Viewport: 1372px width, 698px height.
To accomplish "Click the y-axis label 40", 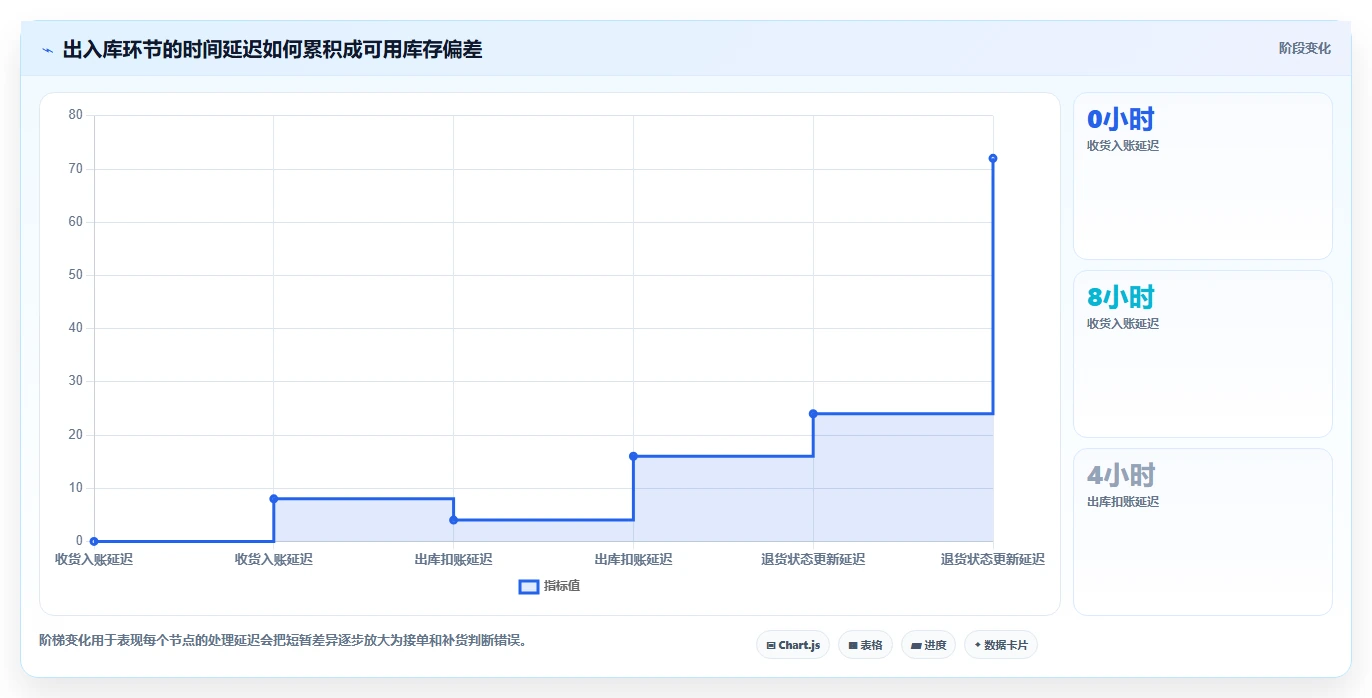I will (x=76, y=328).
